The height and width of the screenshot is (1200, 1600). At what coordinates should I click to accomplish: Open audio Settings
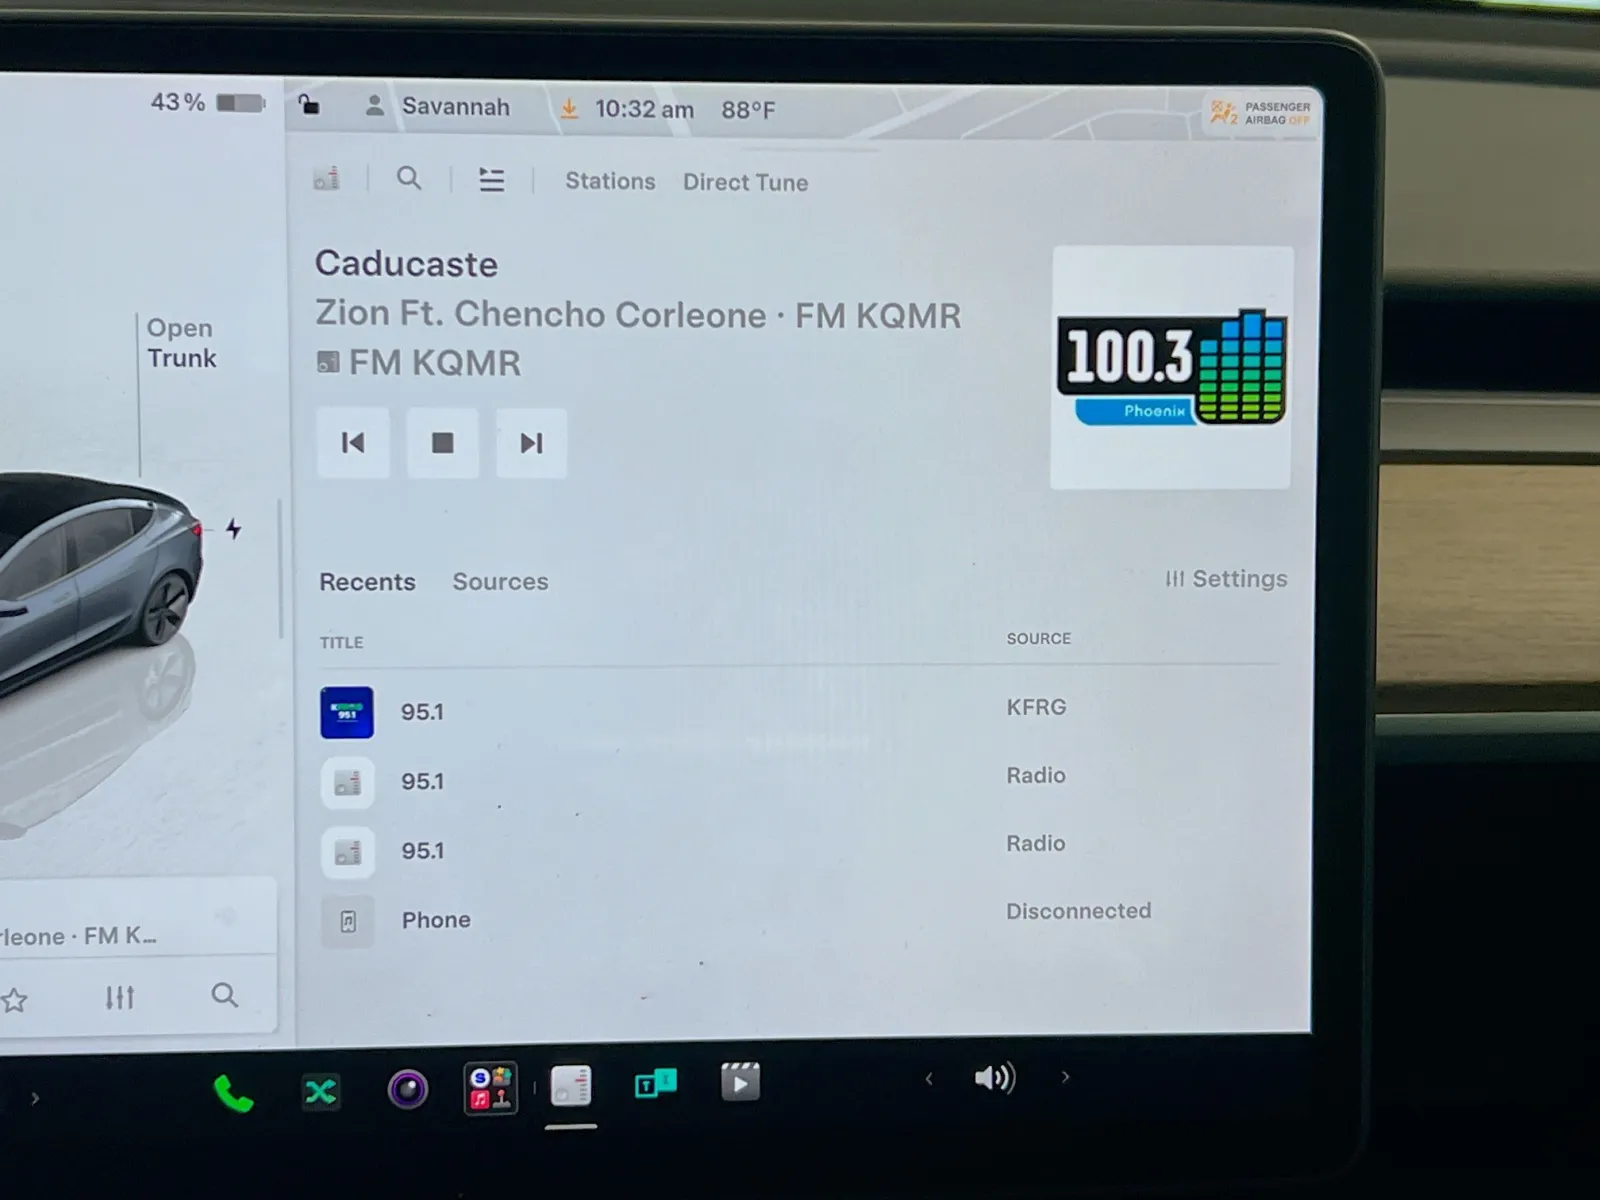1226,579
